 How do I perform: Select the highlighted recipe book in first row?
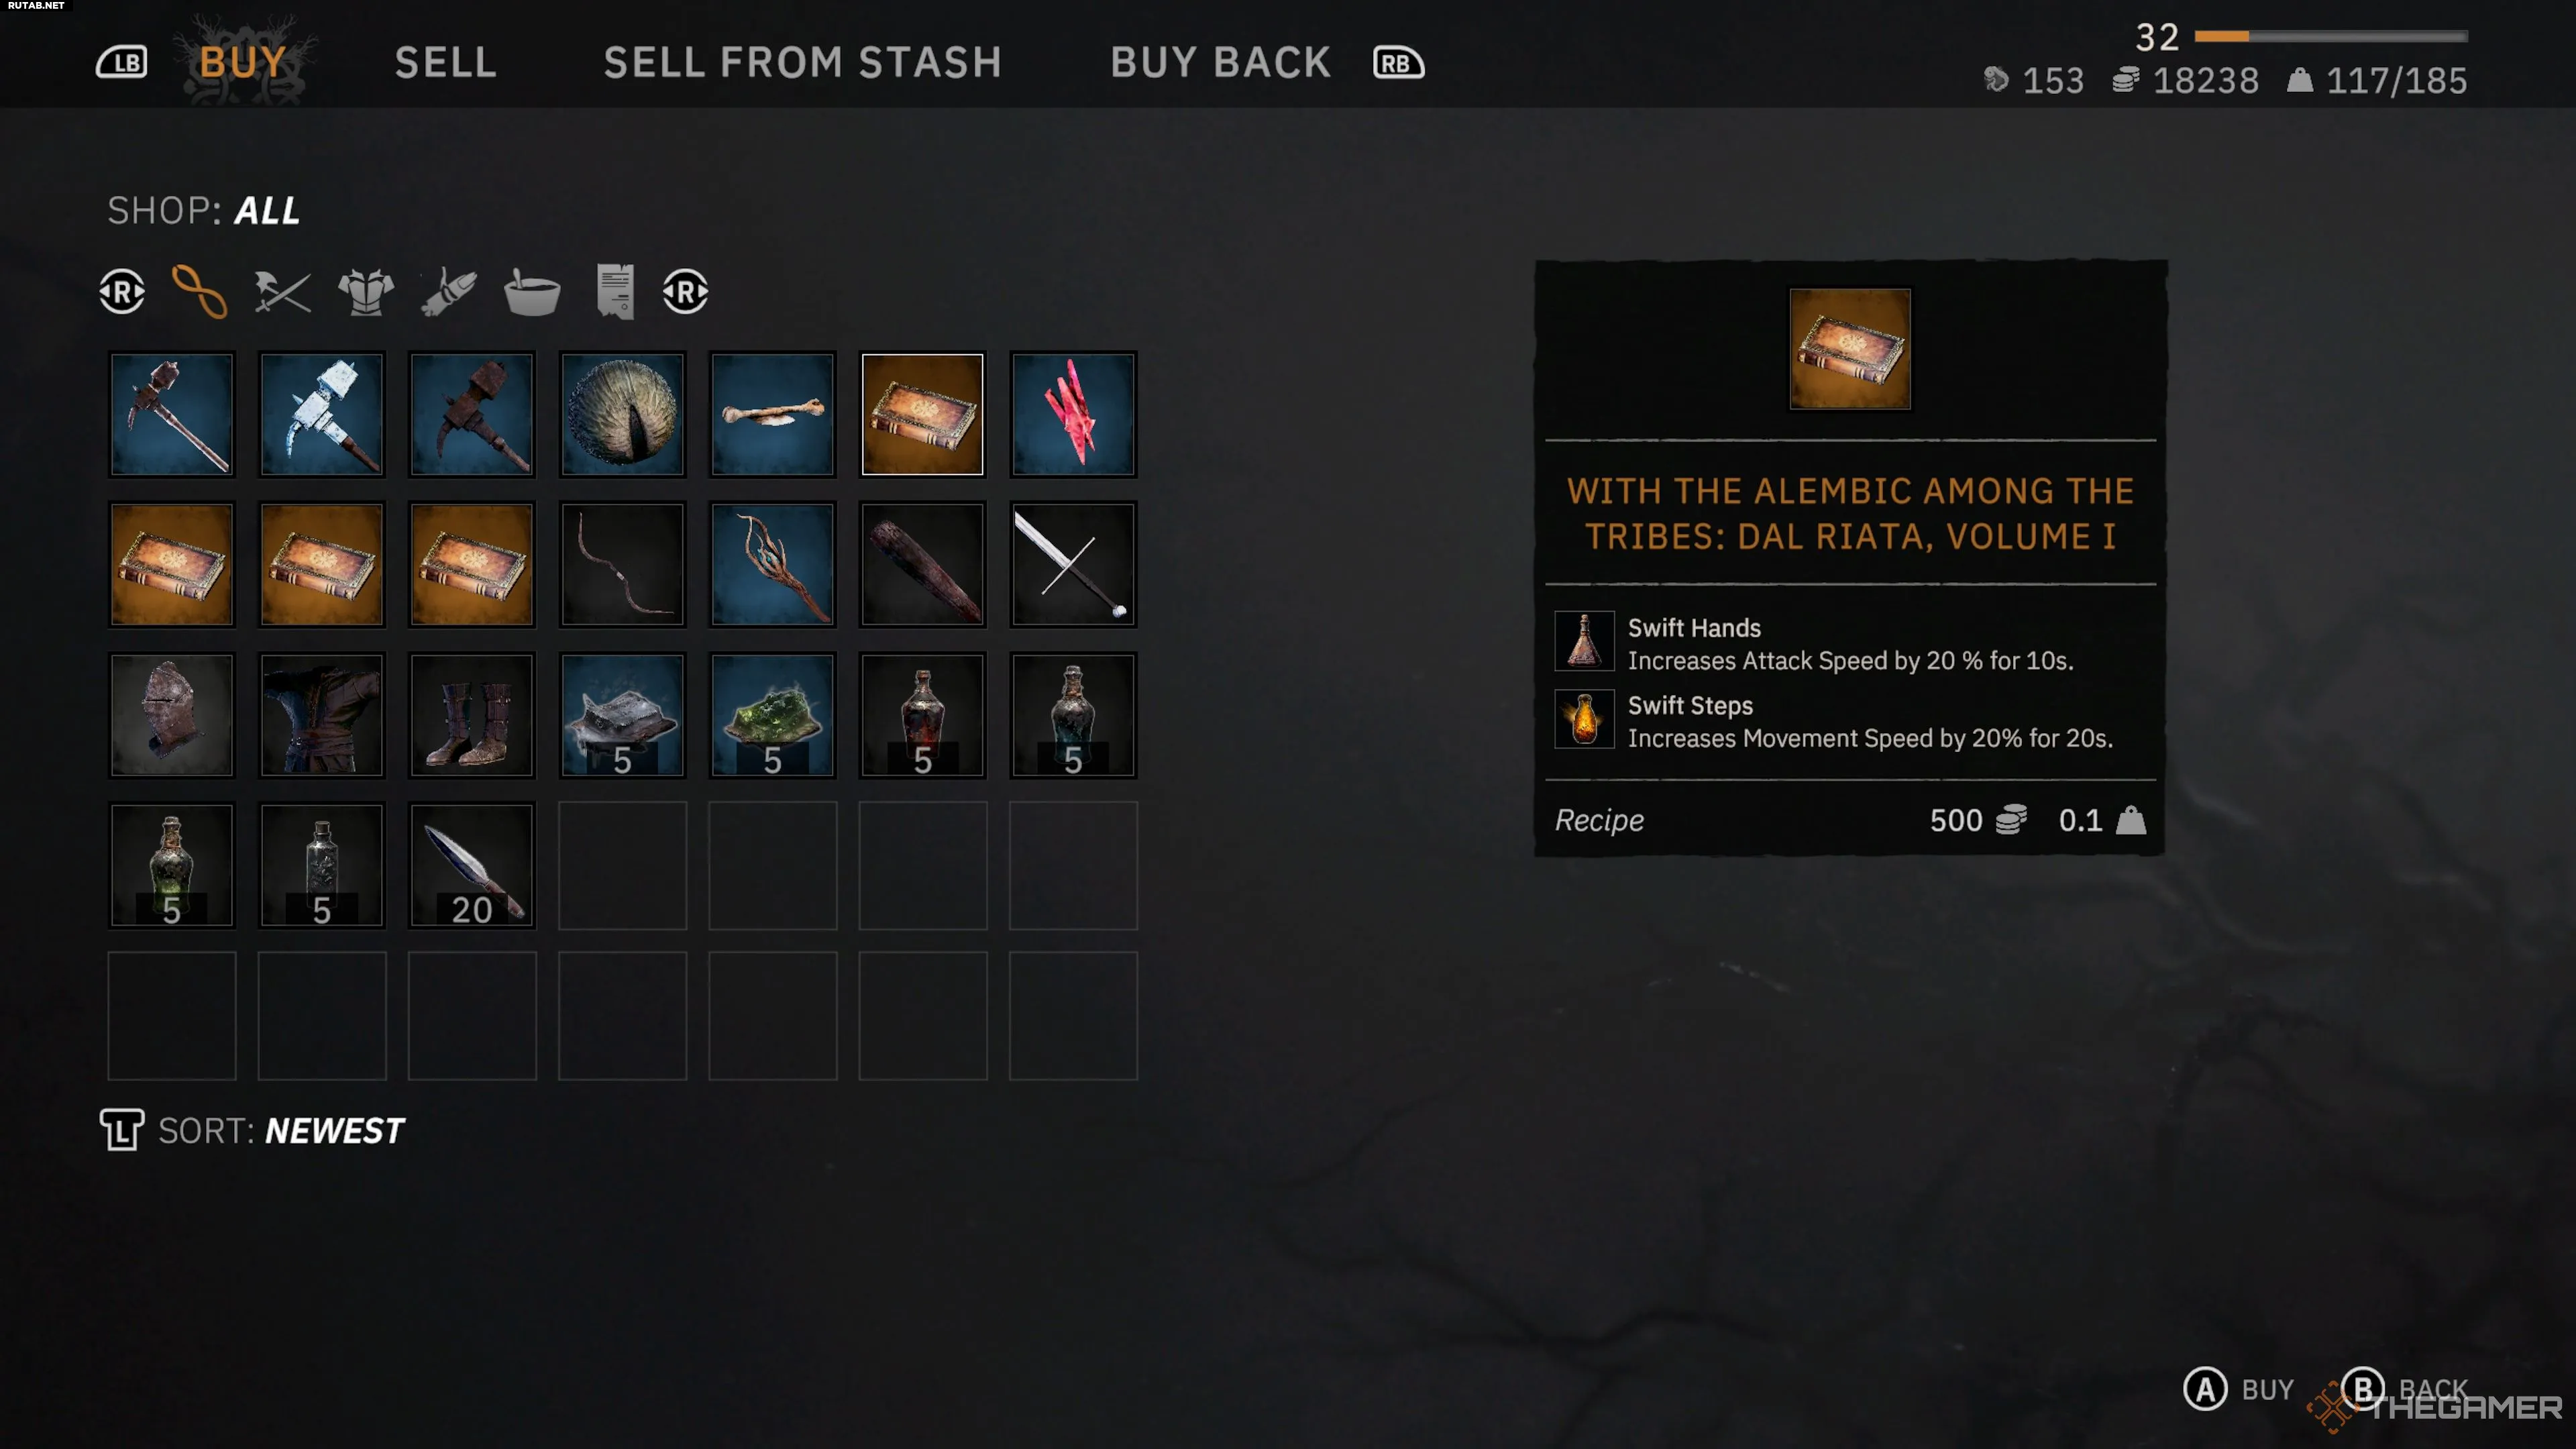923,414
